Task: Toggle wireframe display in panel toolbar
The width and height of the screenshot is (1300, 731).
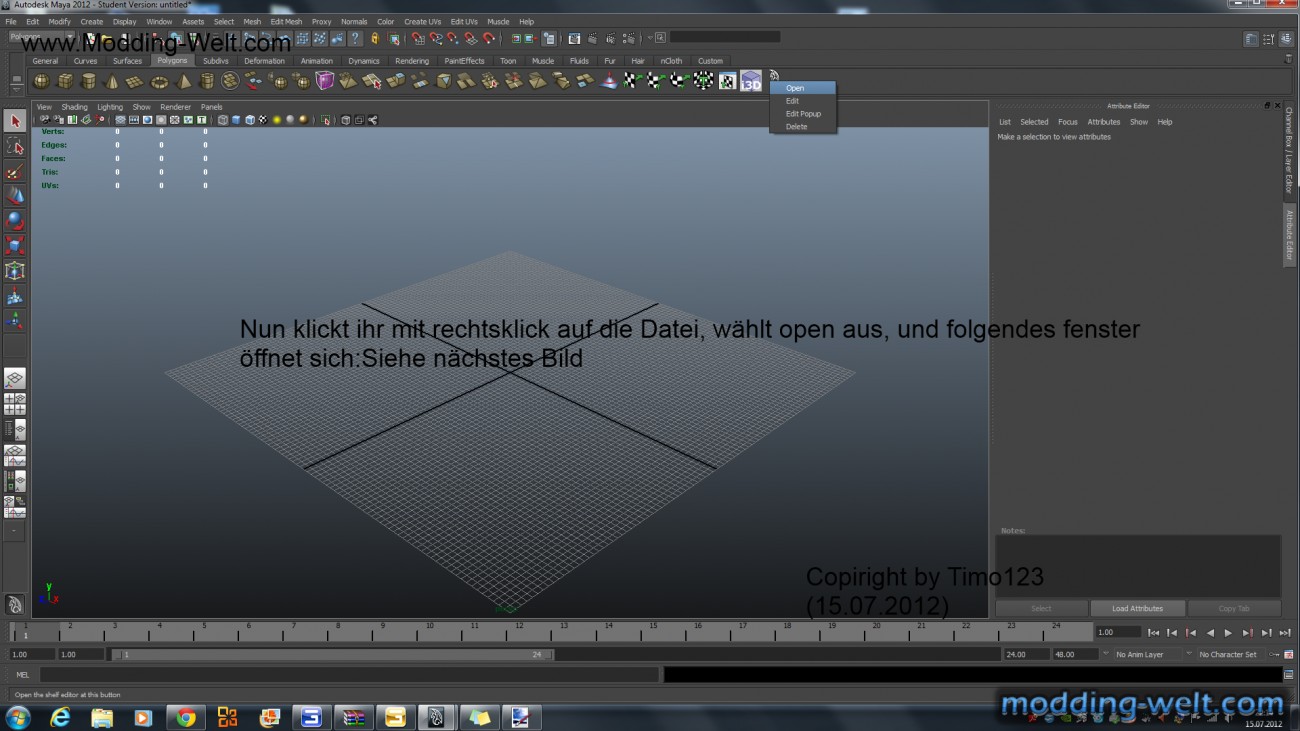Action: pos(222,120)
